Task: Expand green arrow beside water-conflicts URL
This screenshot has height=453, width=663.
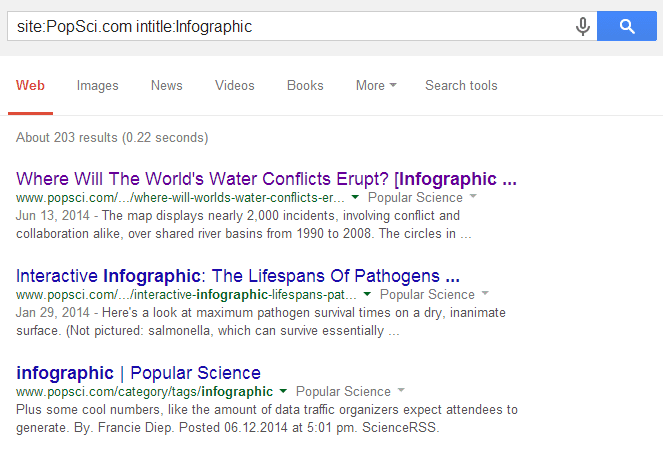Action: coord(355,197)
